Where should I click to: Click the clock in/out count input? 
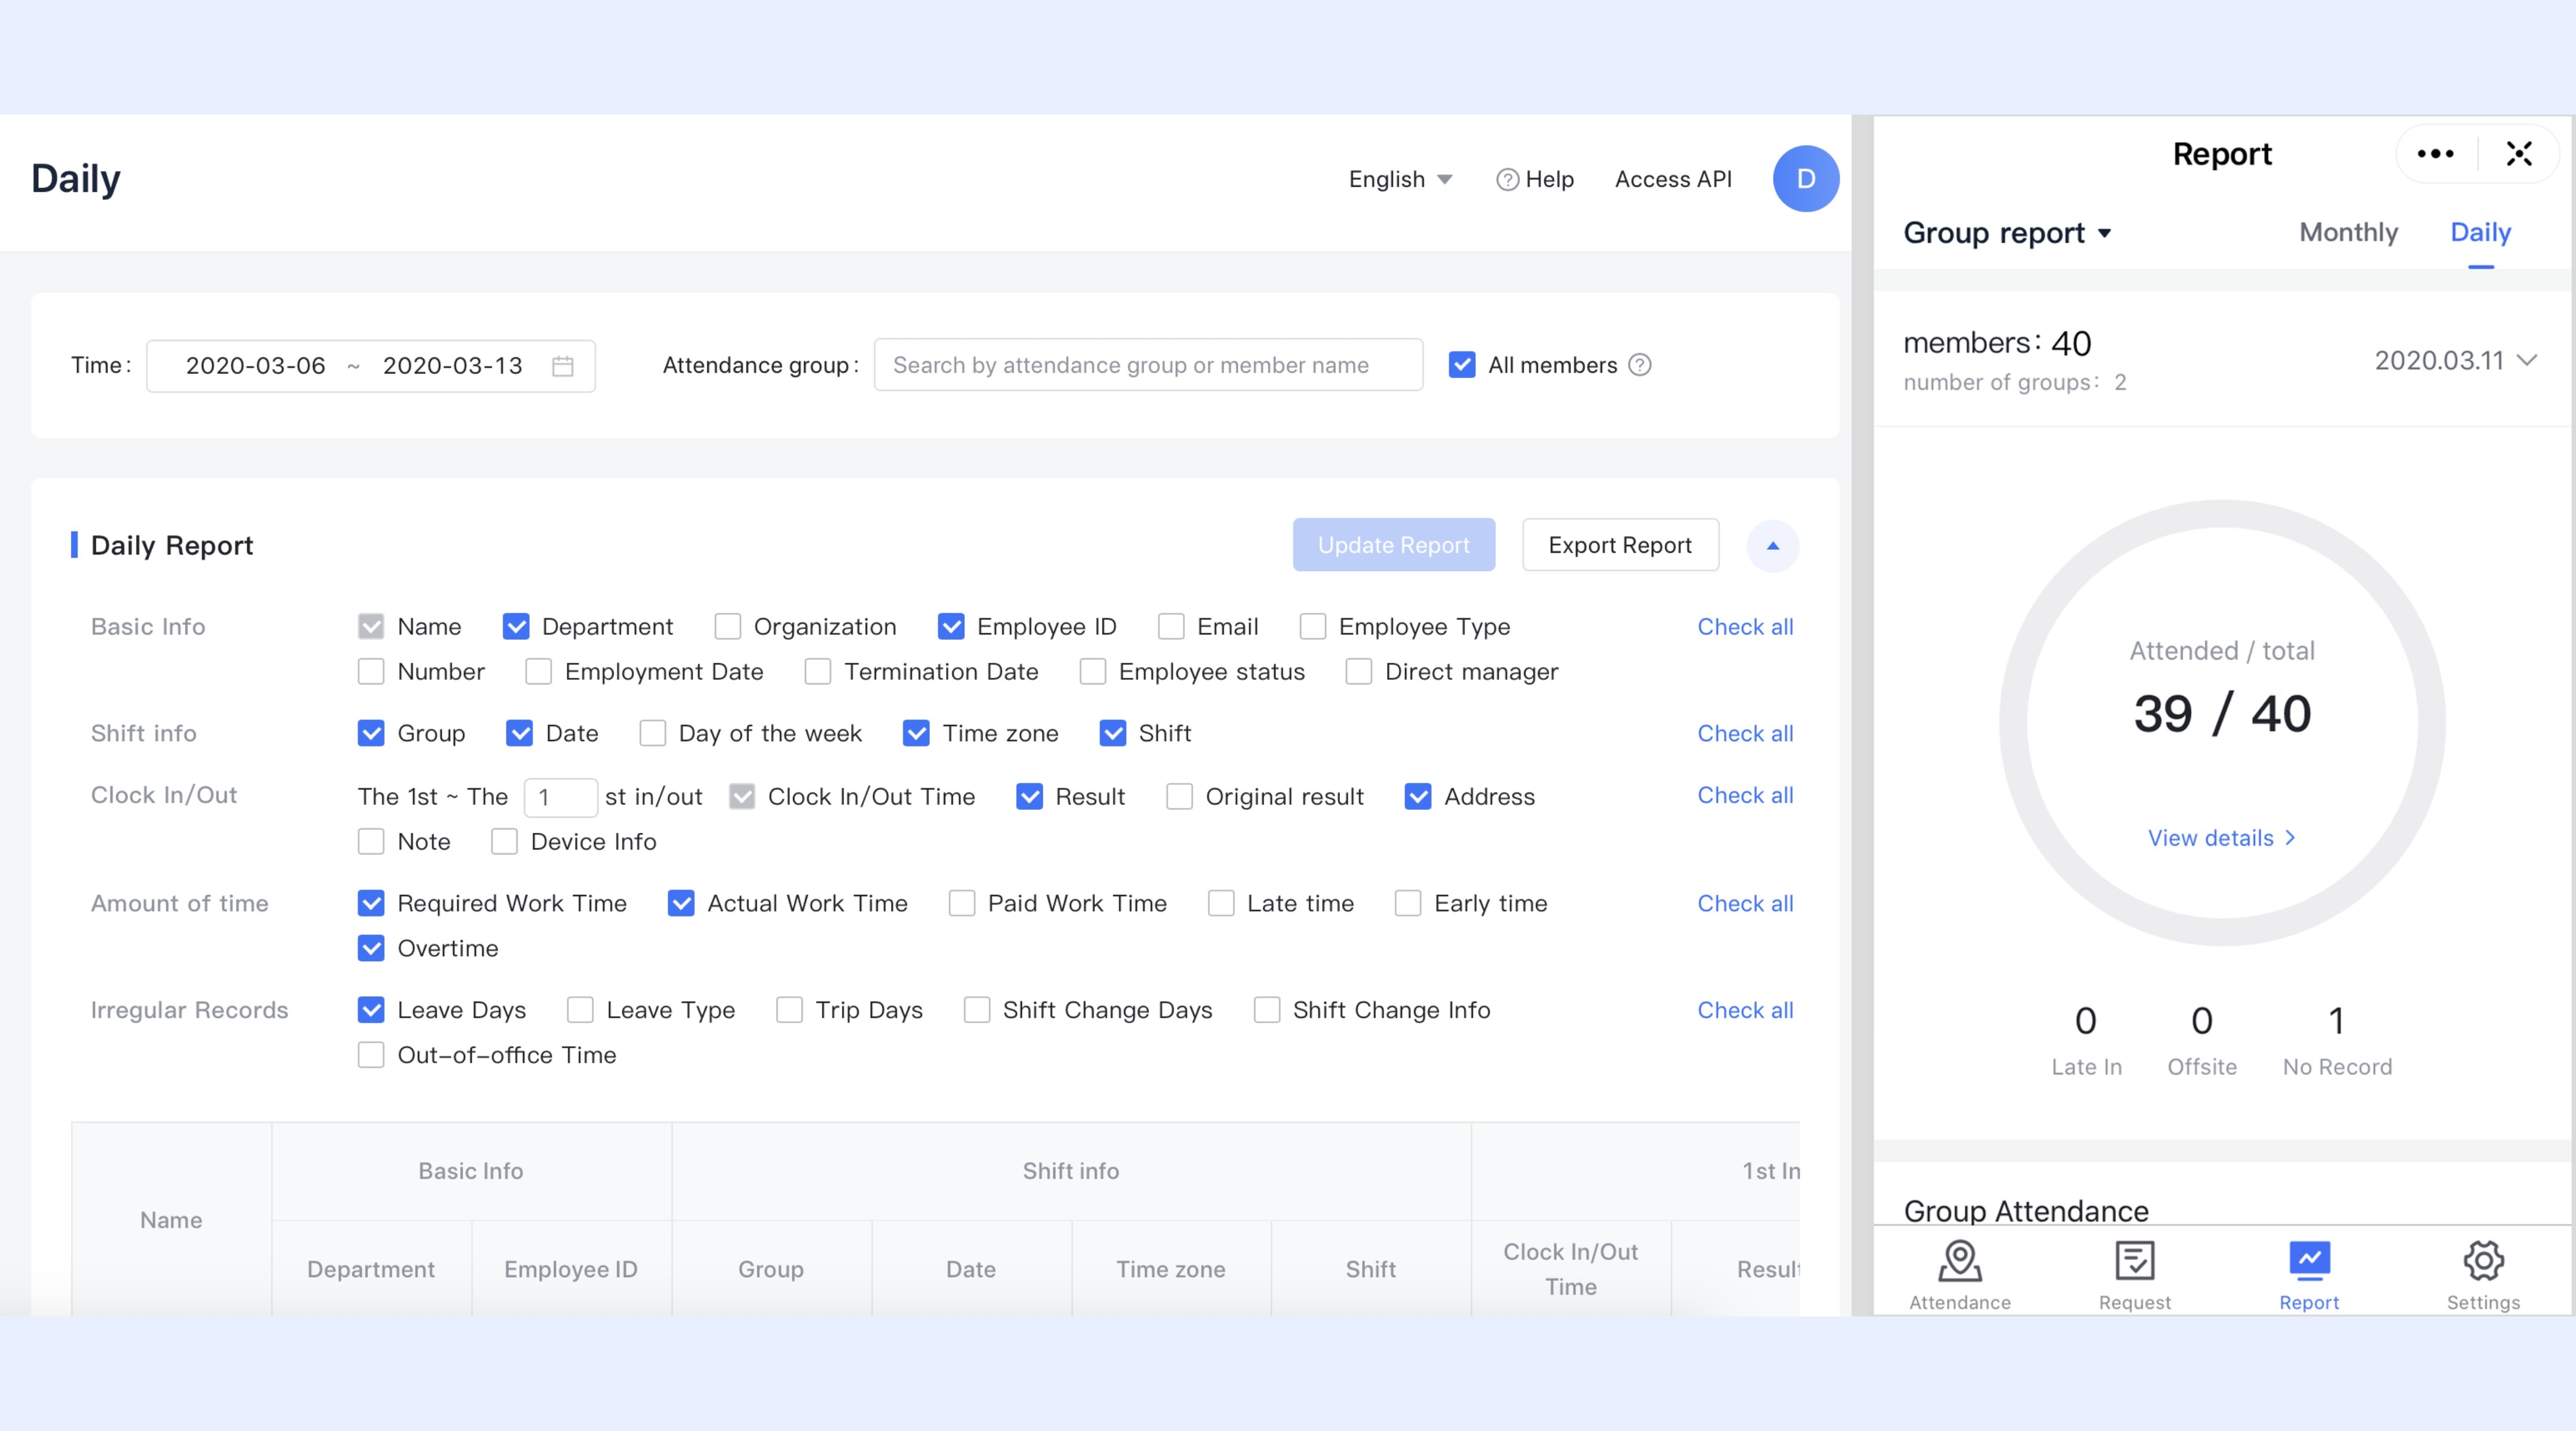point(561,797)
